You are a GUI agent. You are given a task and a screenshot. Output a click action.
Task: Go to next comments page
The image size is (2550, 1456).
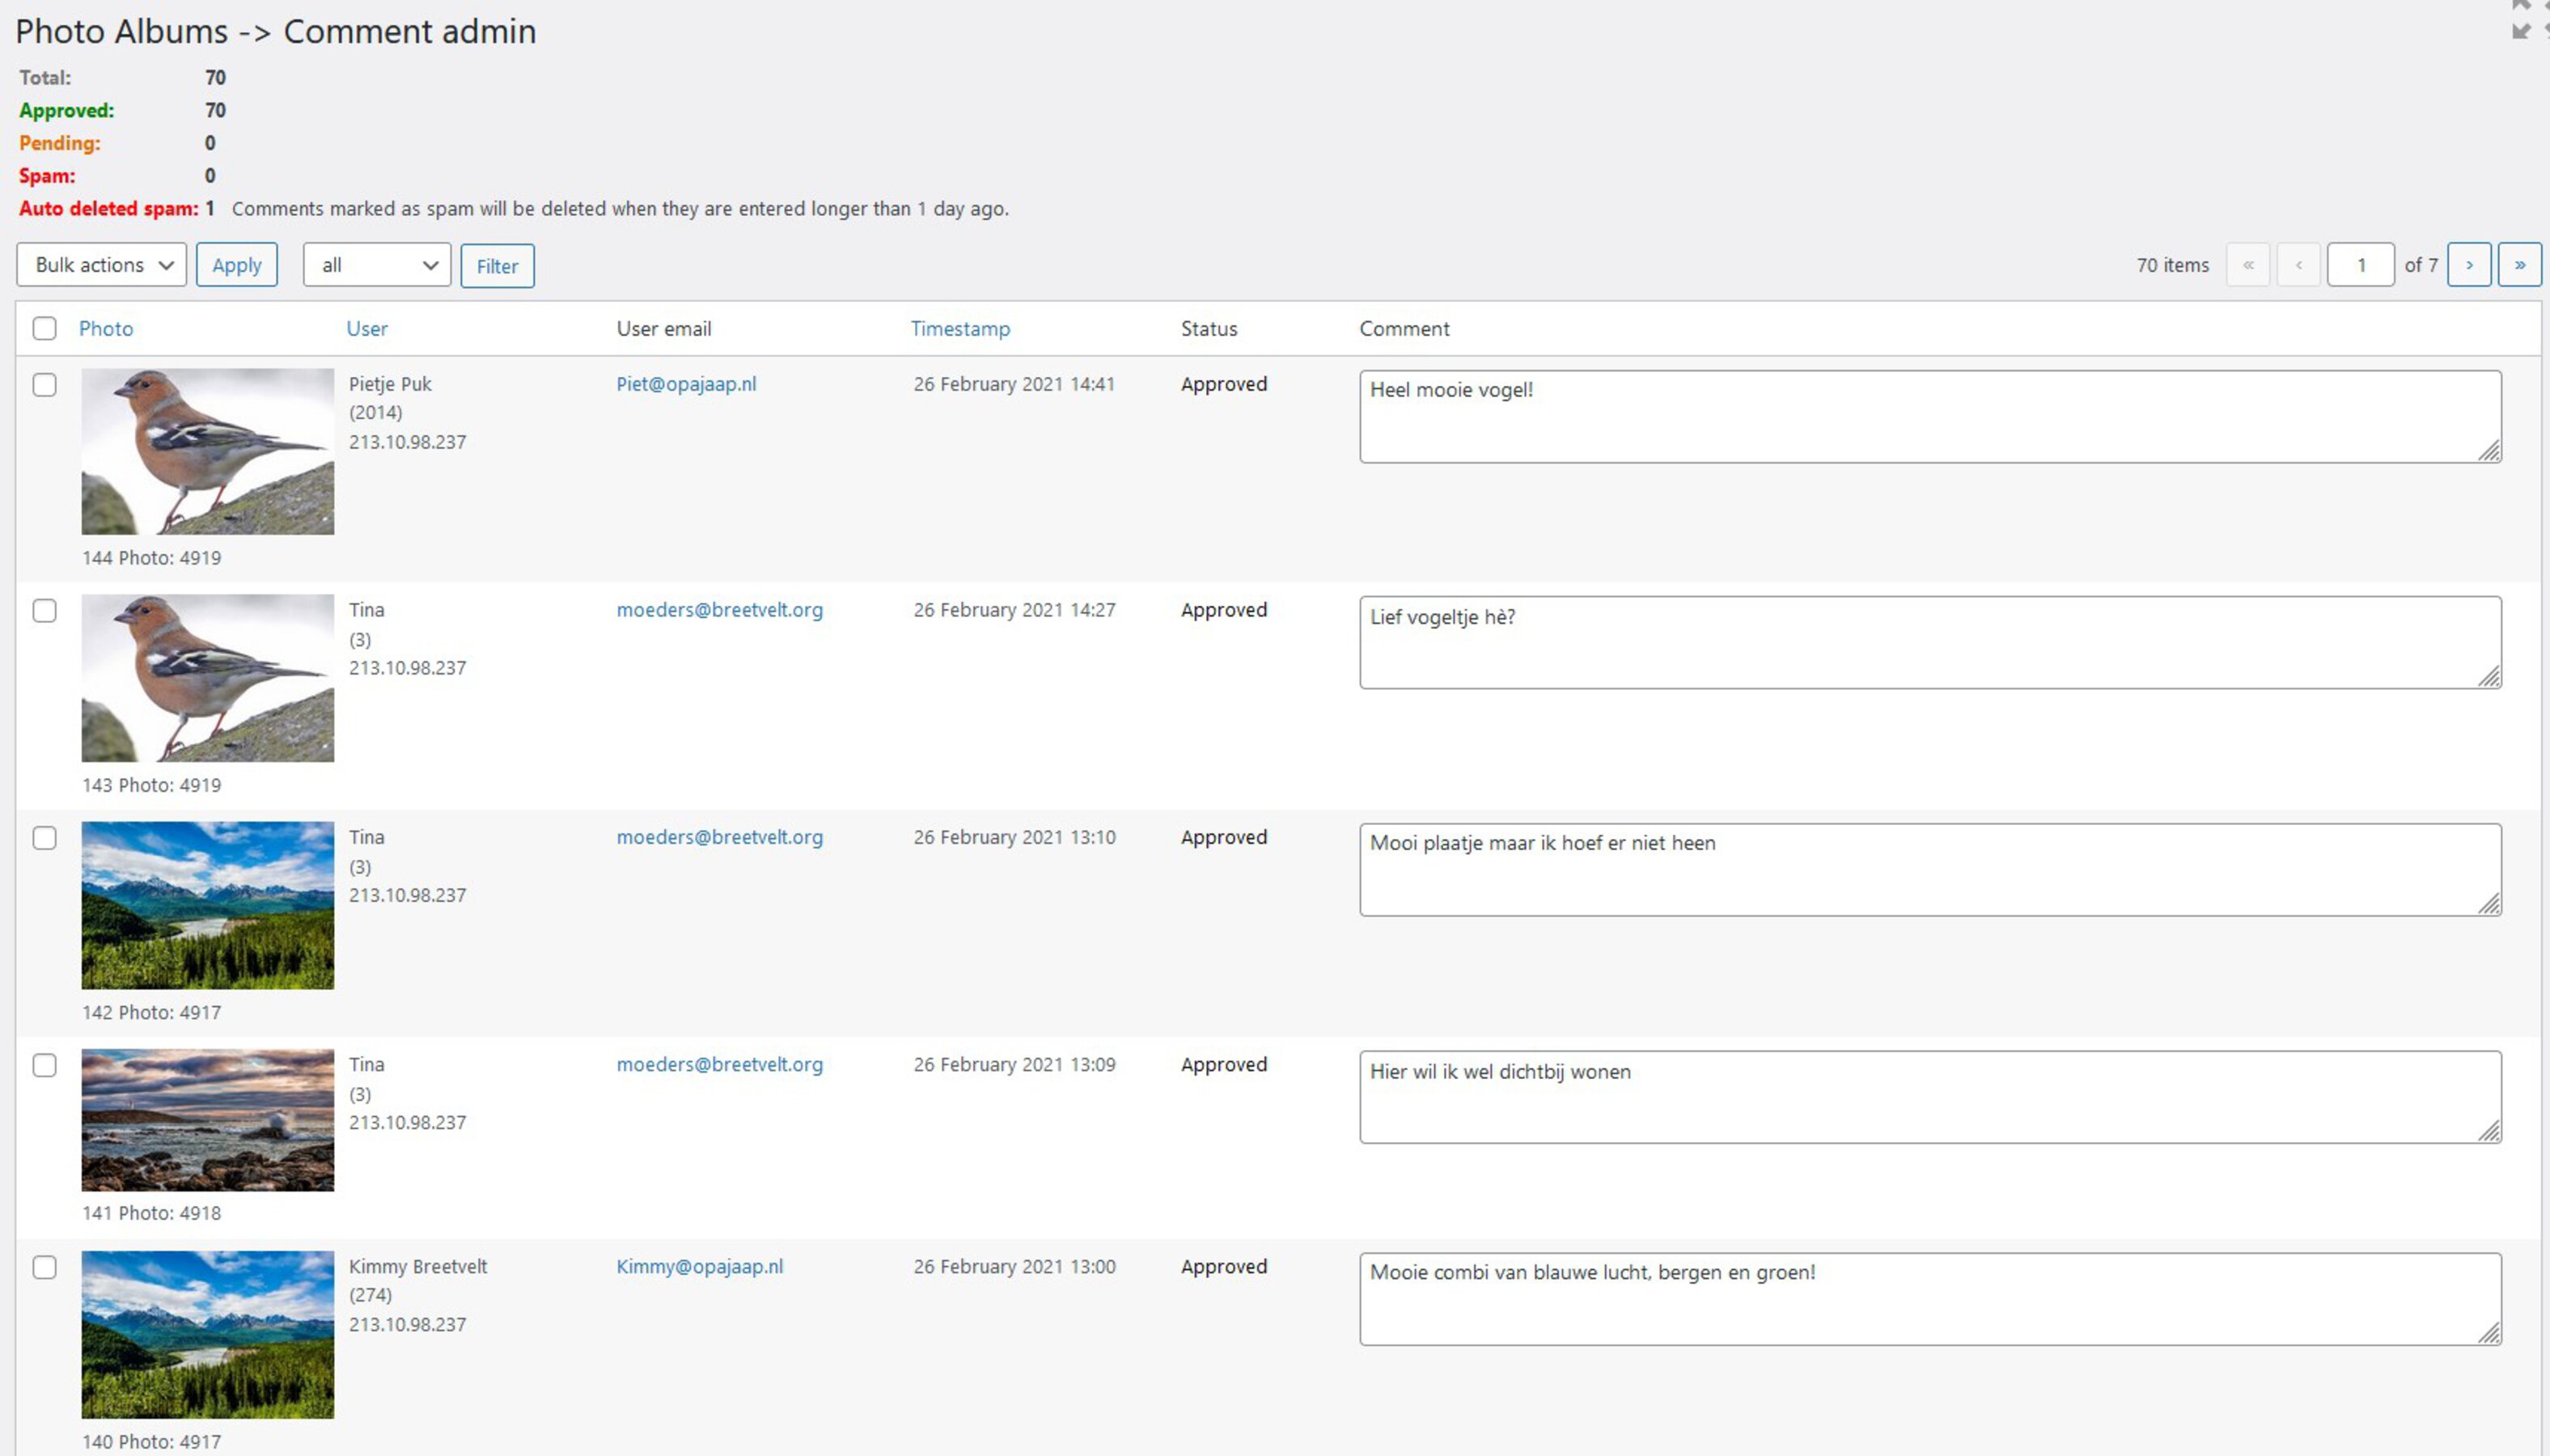(x=2468, y=265)
